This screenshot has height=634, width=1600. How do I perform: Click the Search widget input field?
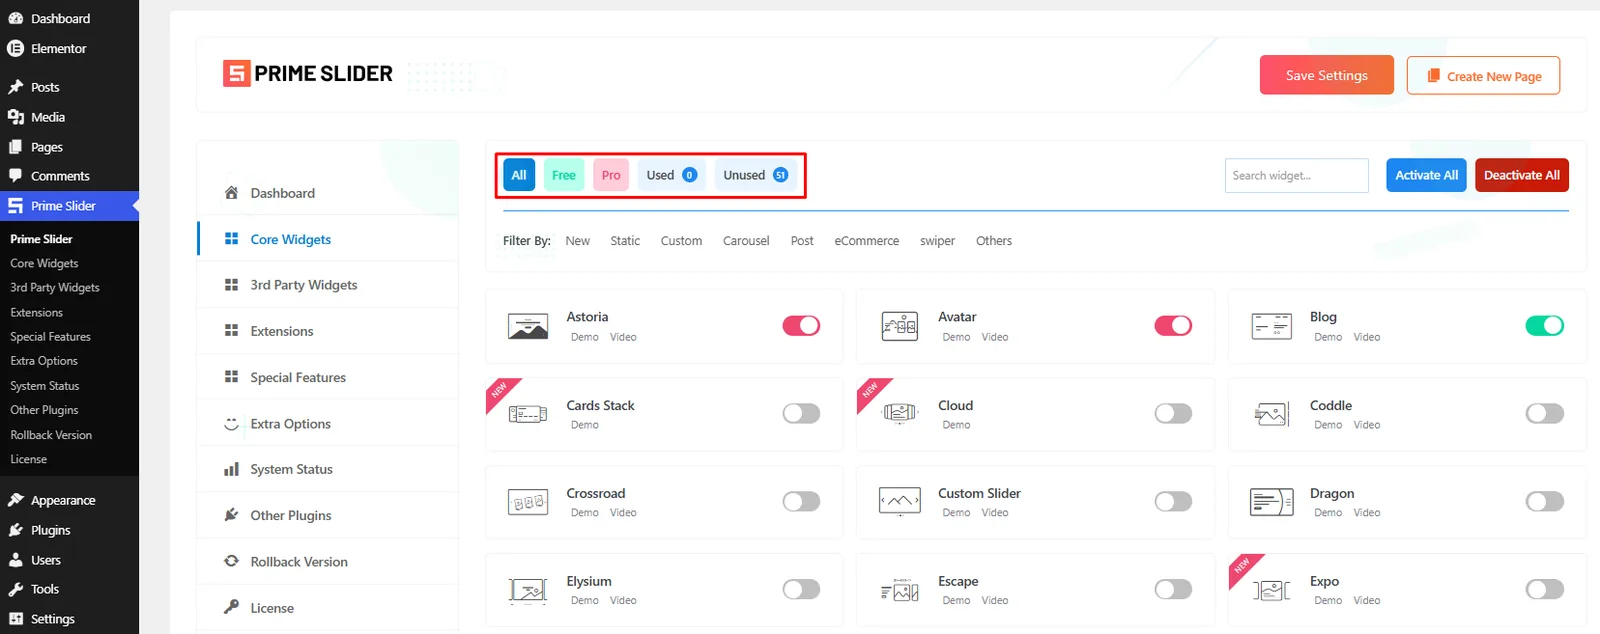point(1296,175)
